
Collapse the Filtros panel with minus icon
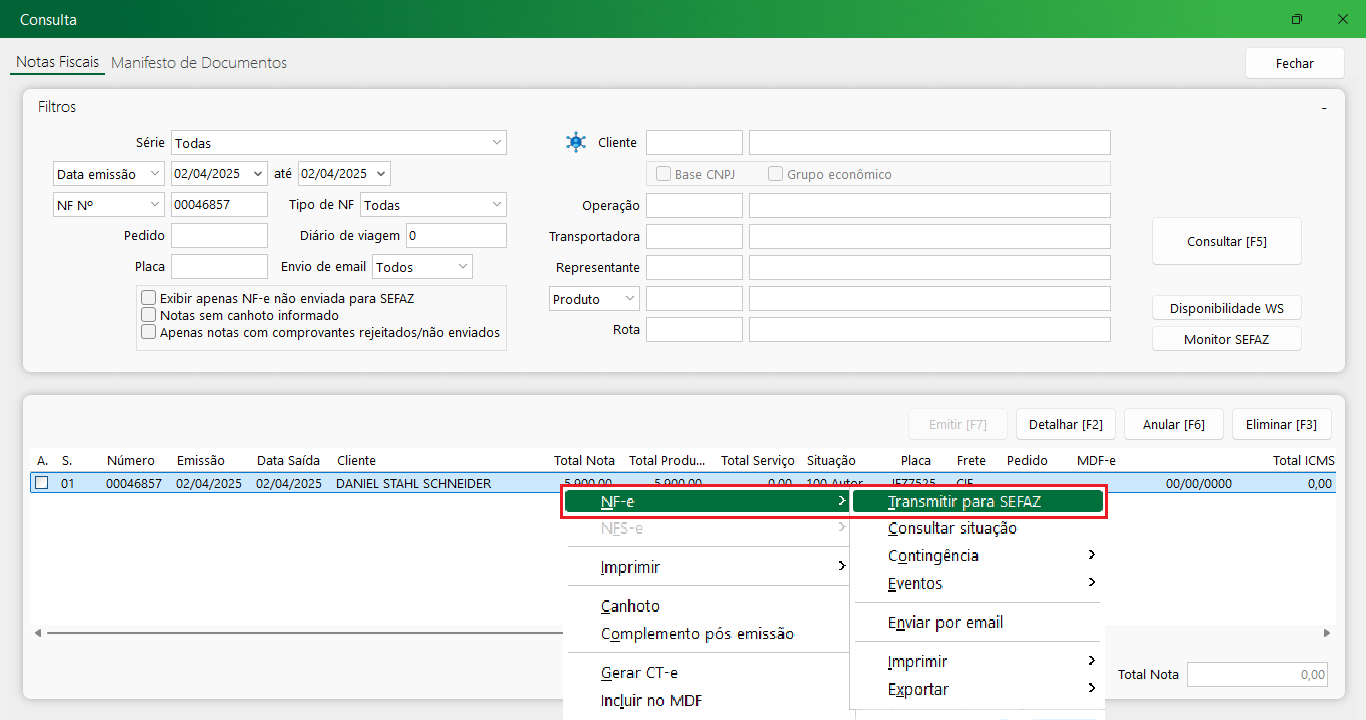click(x=1323, y=107)
